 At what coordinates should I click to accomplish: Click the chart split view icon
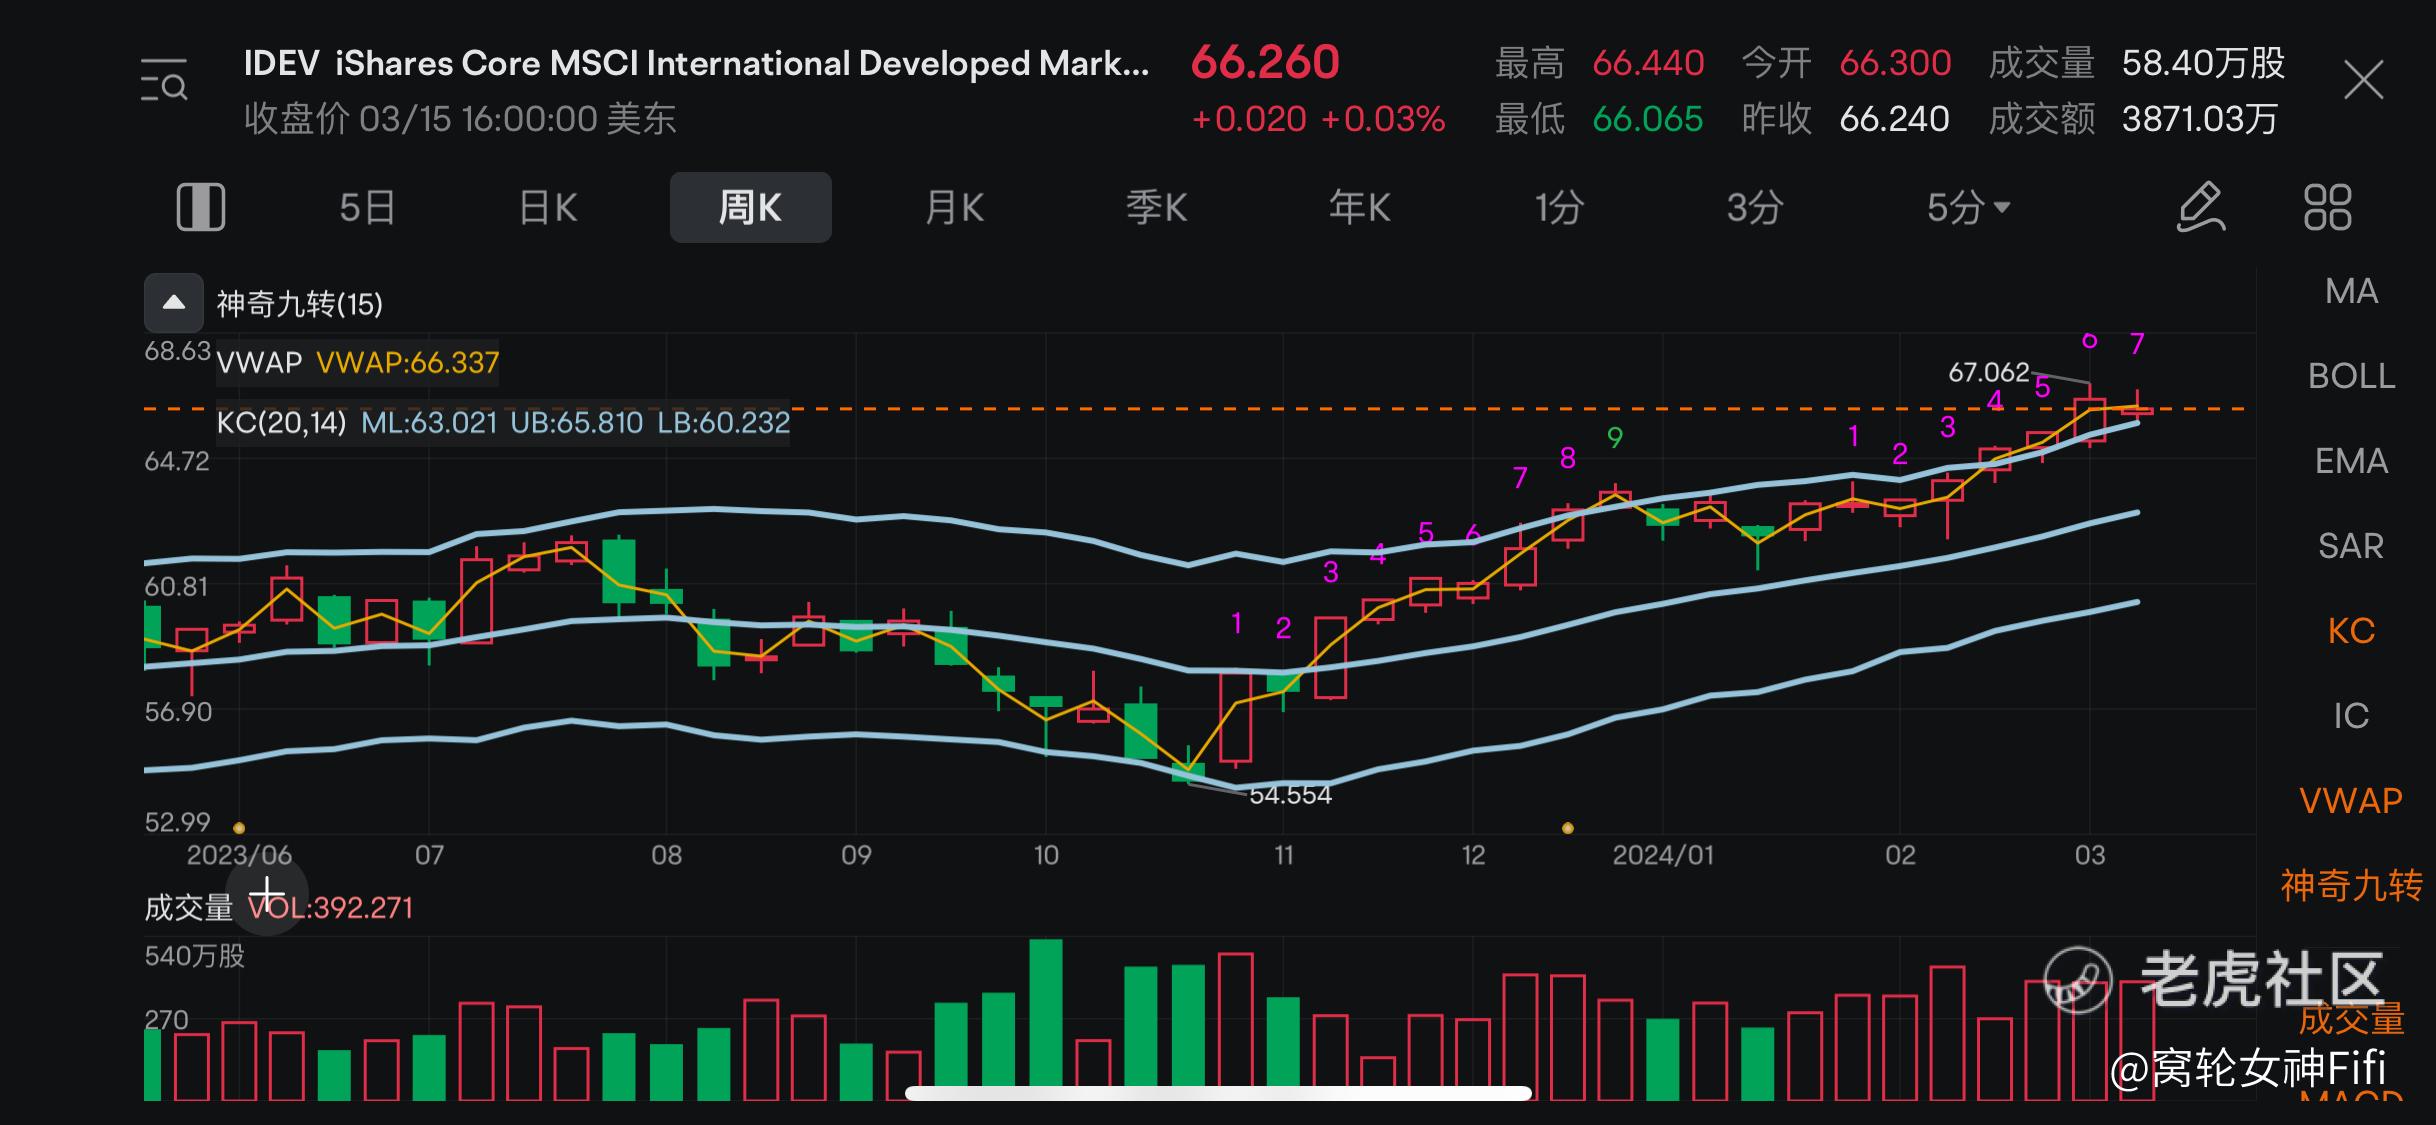[x=200, y=207]
